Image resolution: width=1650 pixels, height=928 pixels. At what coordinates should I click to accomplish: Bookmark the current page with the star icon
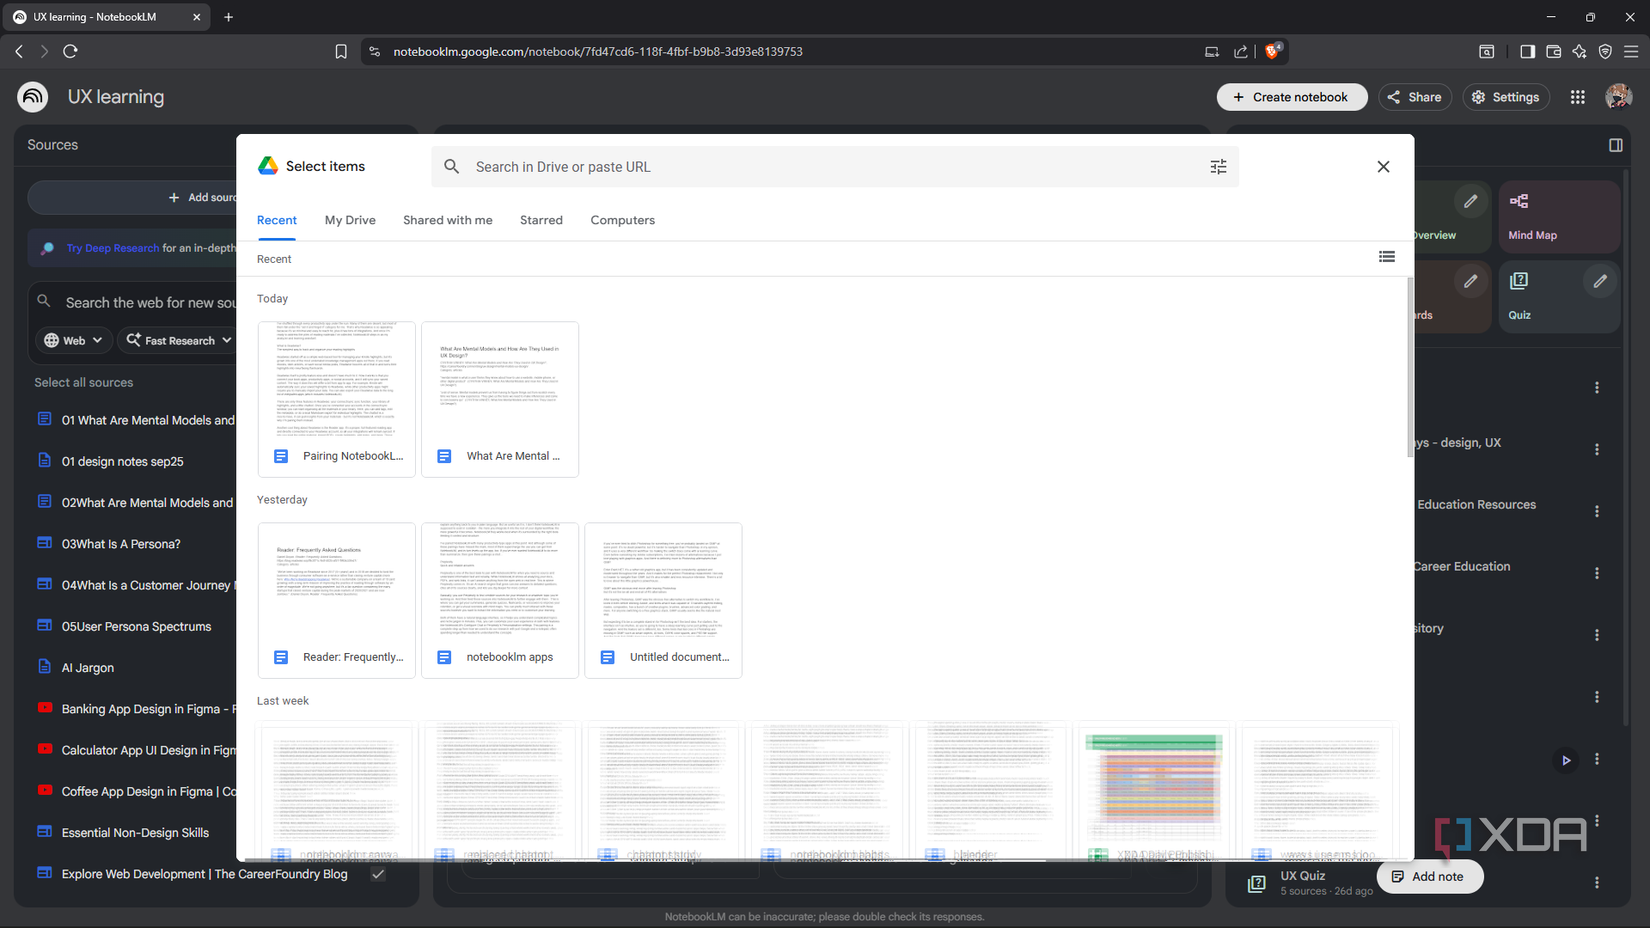click(x=340, y=51)
